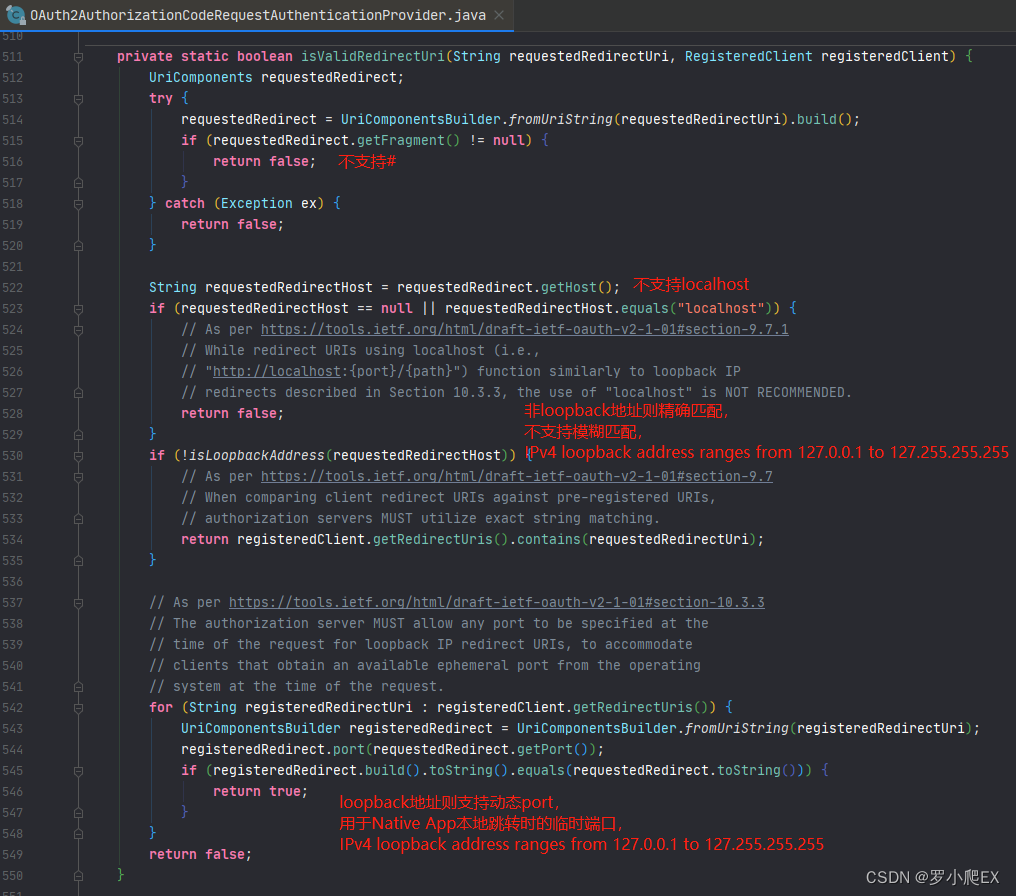Collapse the equals if block at line 545

click(78, 771)
